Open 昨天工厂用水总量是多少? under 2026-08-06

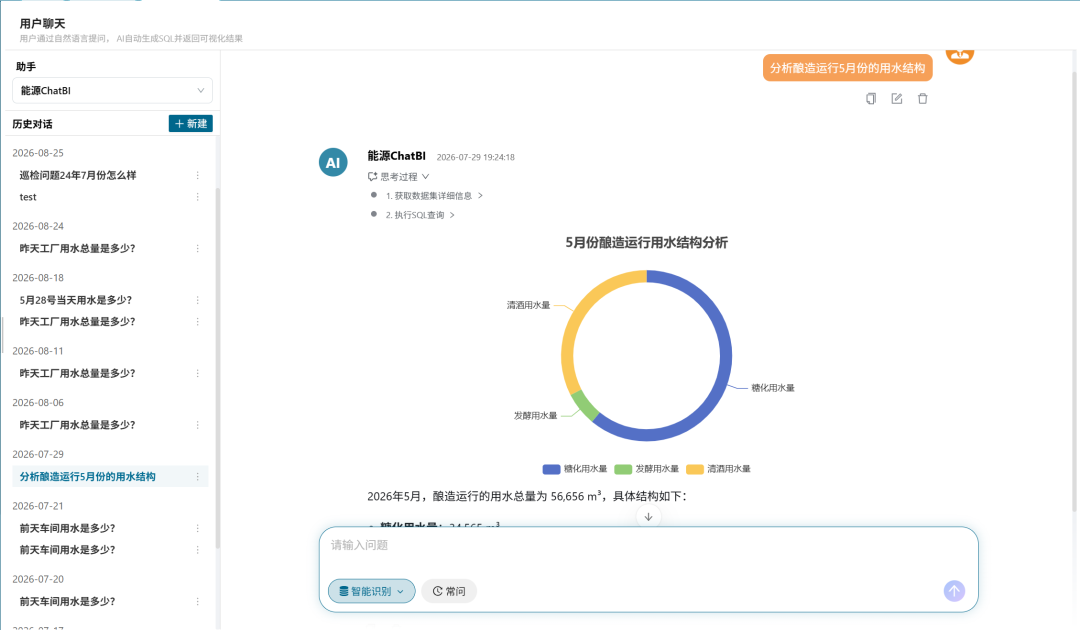(77, 425)
